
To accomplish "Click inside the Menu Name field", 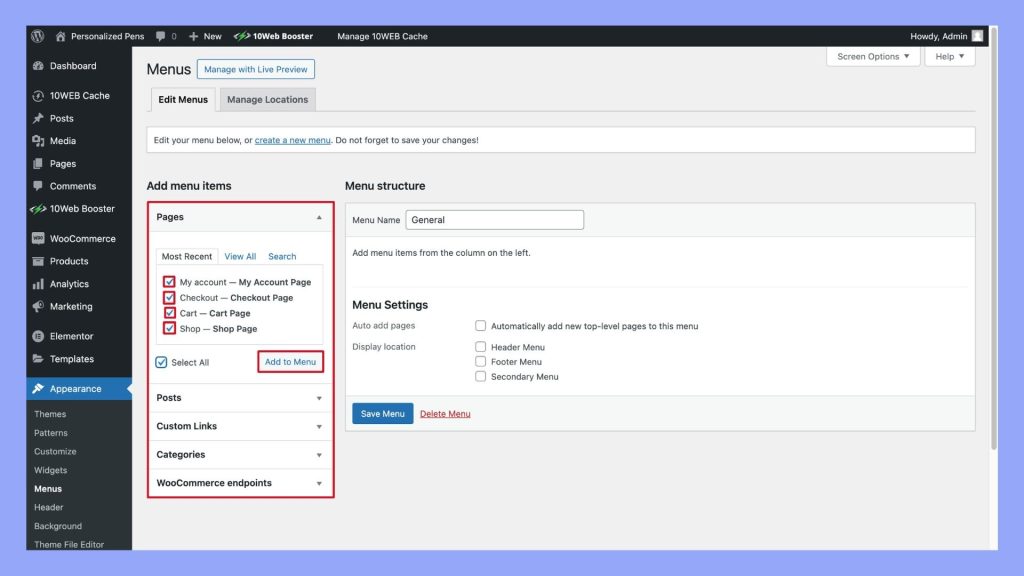I will click(x=494, y=219).
